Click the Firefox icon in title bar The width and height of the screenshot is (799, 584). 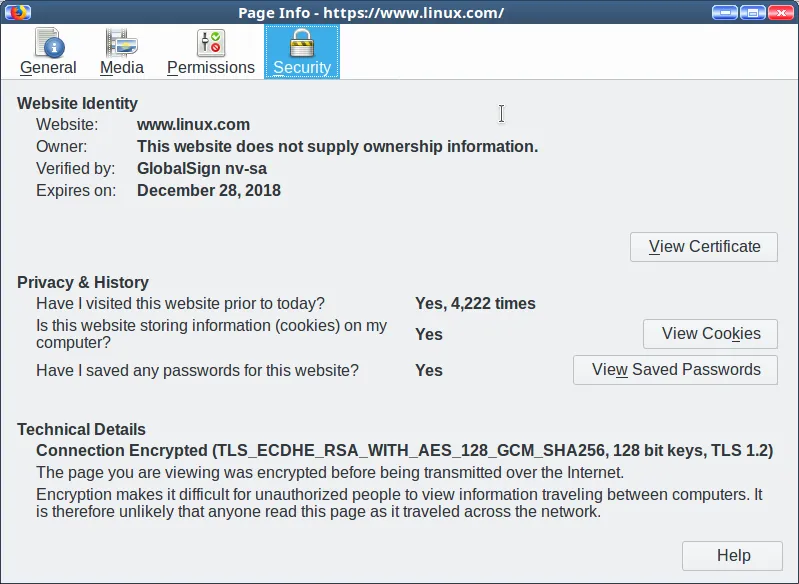point(16,12)
